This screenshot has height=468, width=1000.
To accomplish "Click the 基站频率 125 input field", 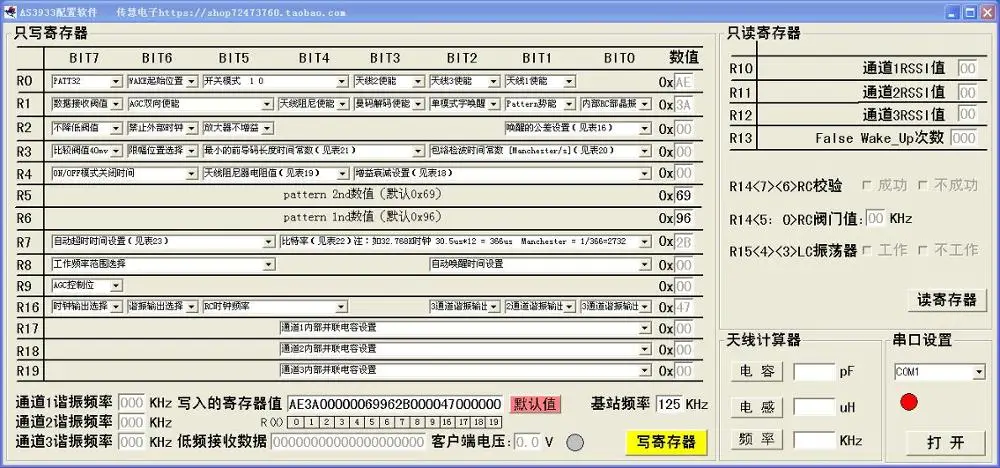I will (669, 404).
